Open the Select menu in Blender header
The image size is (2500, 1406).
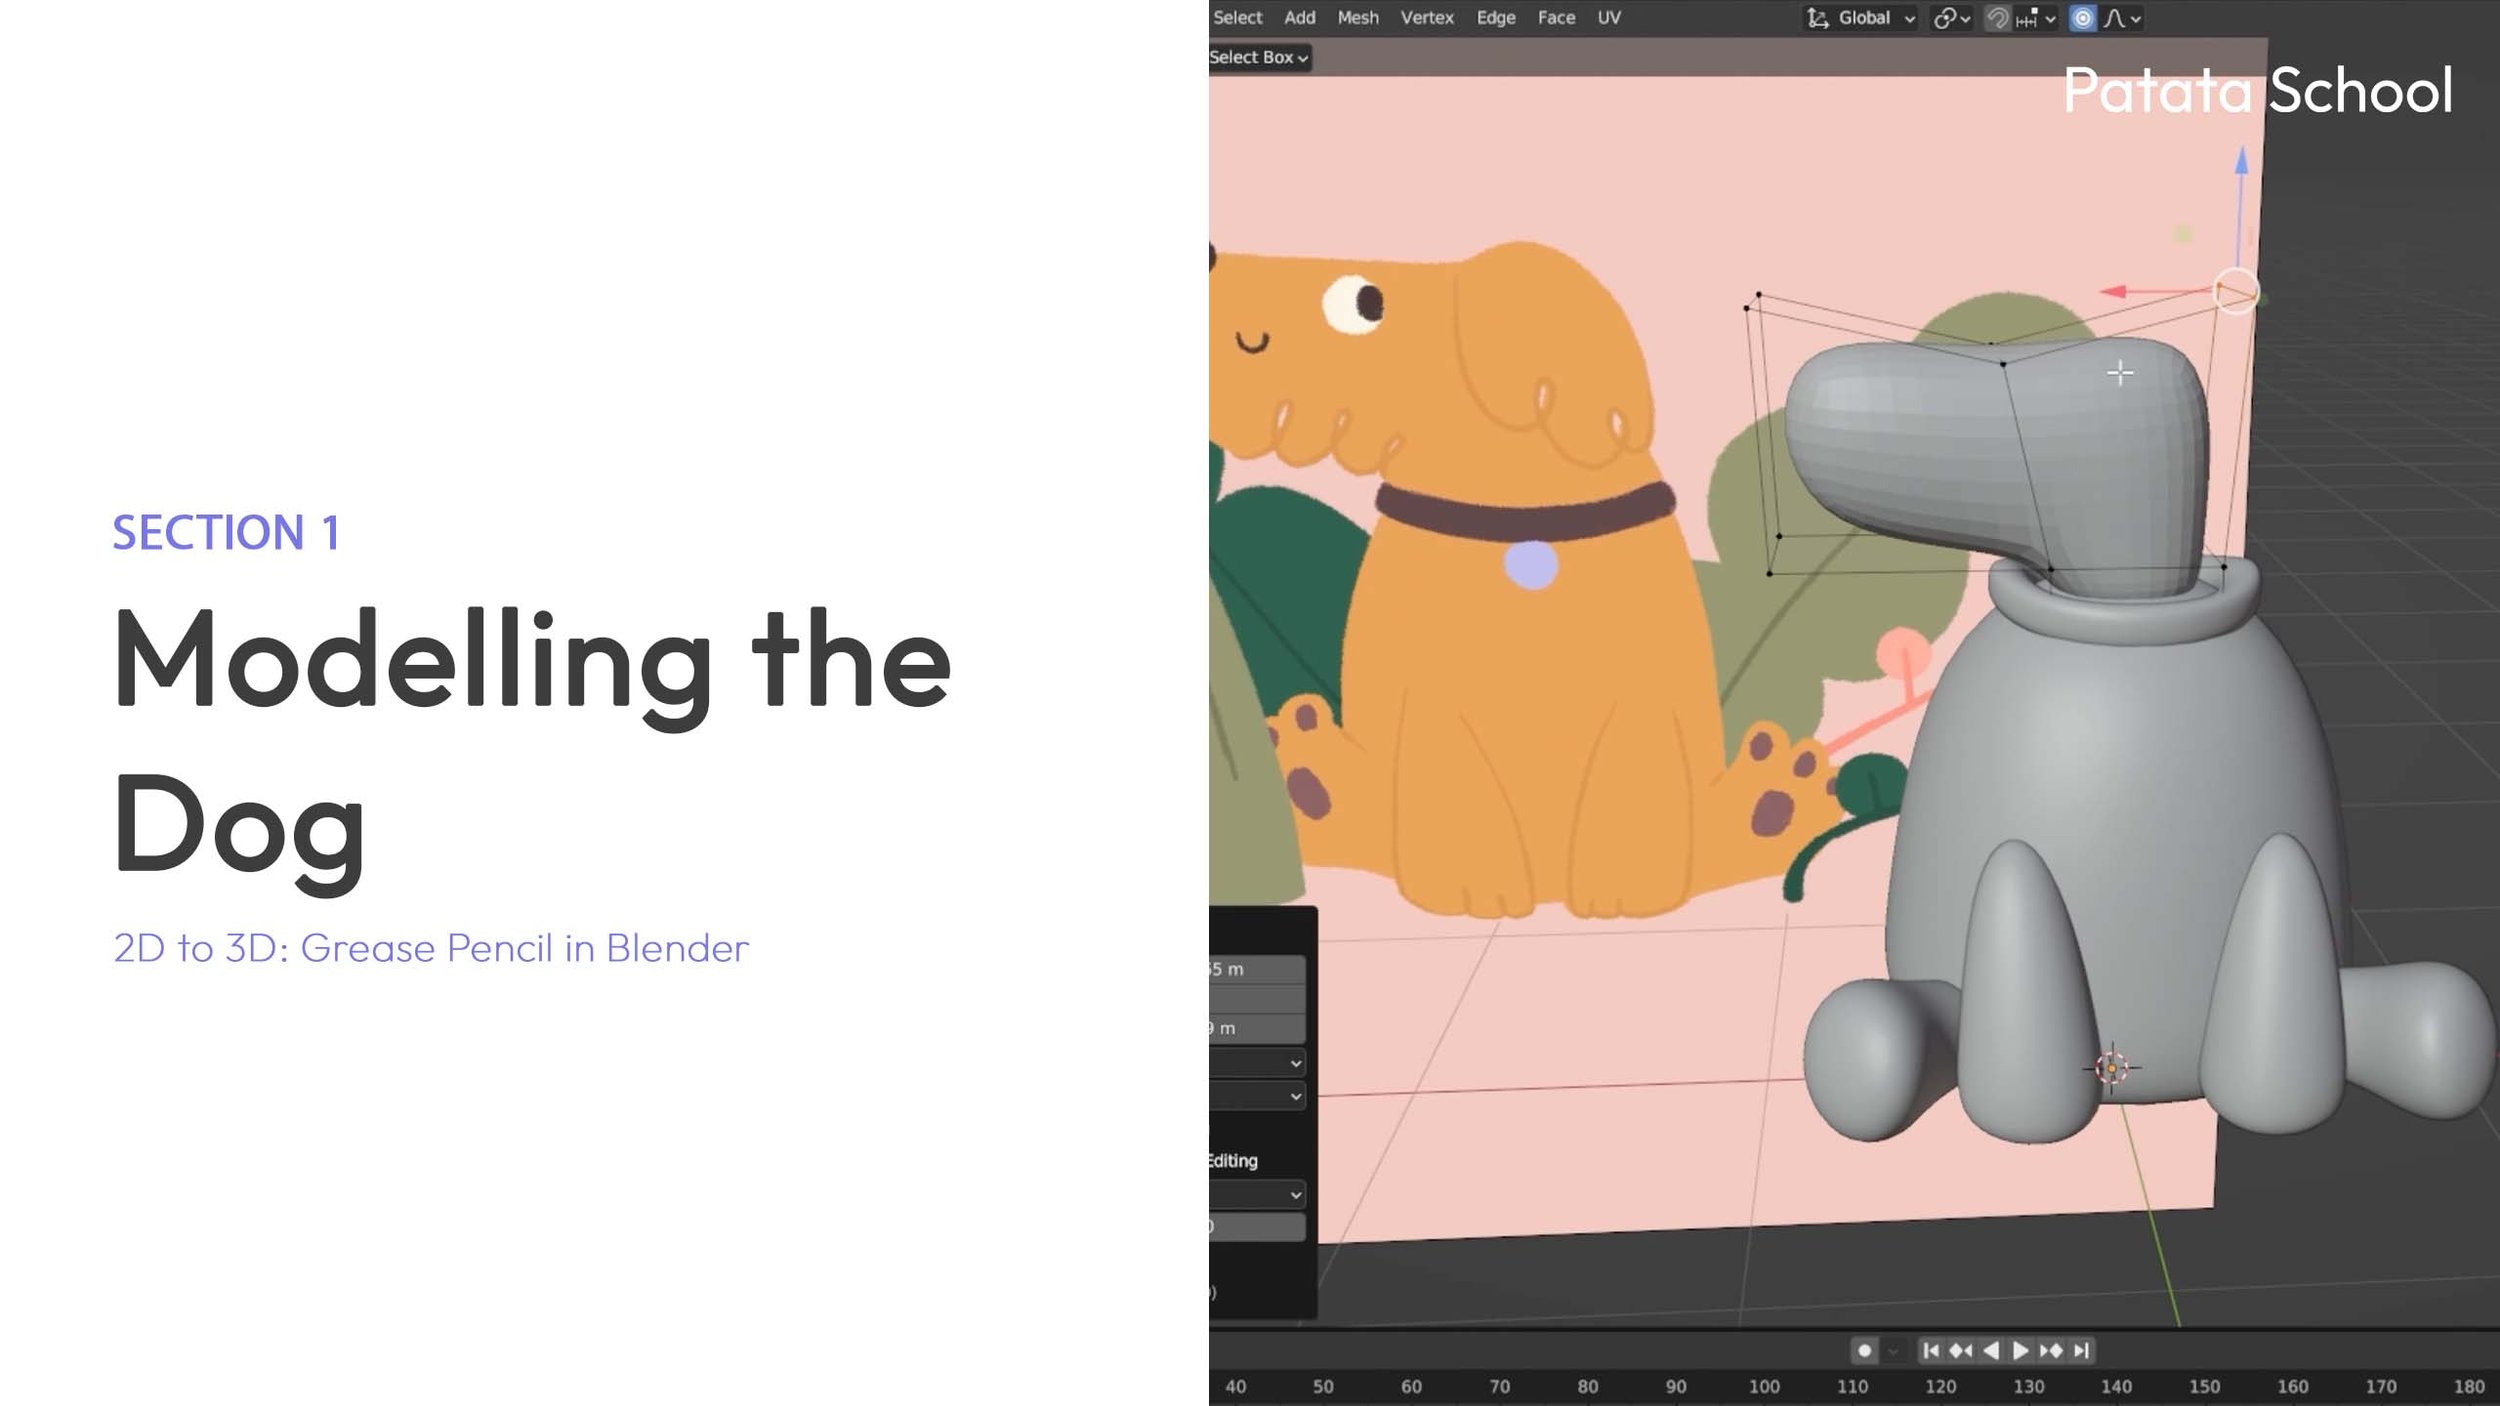pyautogui.click(x=1237, y=18)
